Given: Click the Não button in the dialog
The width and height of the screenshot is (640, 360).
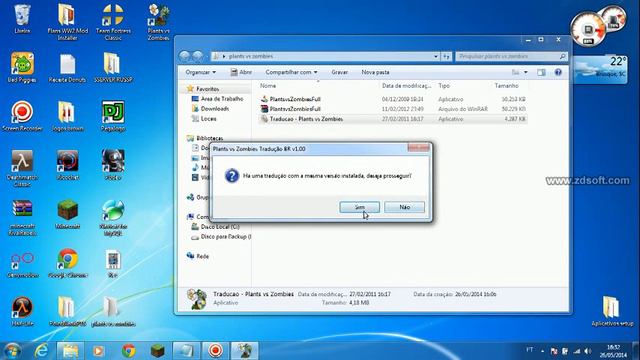Looking at the screenshot, I should (404, 207).
